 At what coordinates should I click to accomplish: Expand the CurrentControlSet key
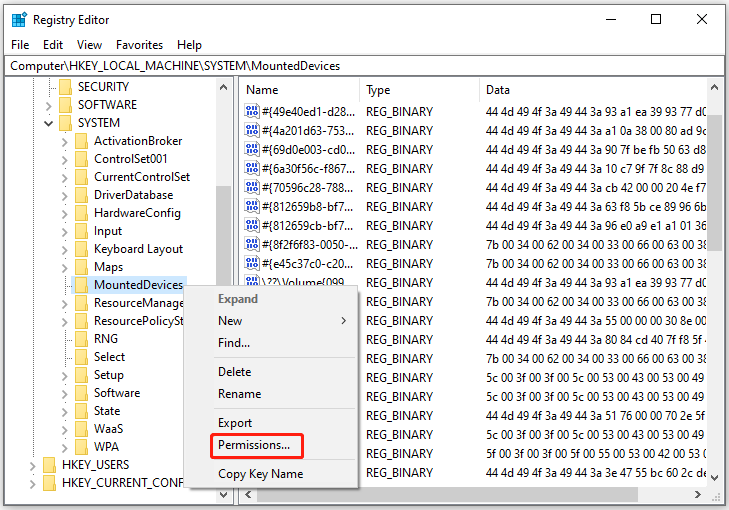[x=65, y=178]
